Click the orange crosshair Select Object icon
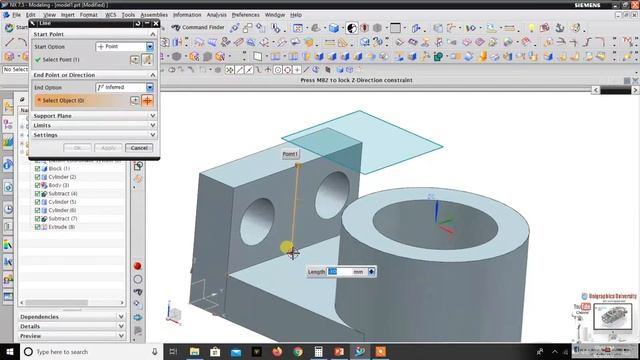 147,100
